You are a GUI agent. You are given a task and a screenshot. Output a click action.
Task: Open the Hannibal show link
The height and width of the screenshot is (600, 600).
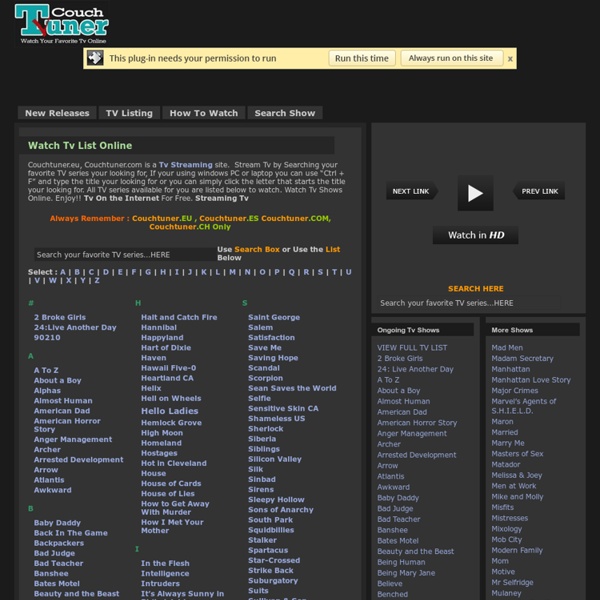pos(159,328)
